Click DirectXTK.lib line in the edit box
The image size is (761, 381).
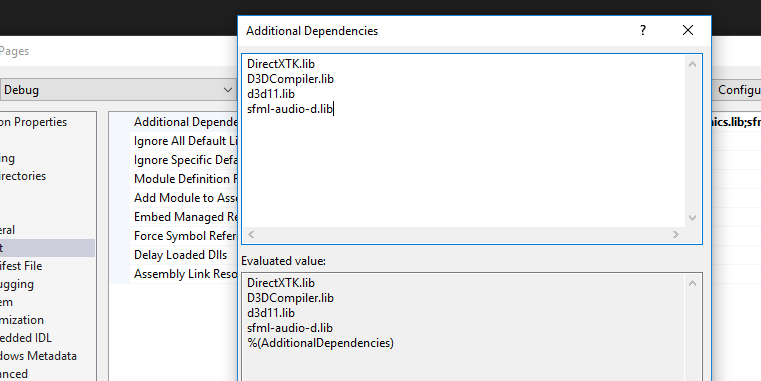pyautogui.click(x=281, y=64)
